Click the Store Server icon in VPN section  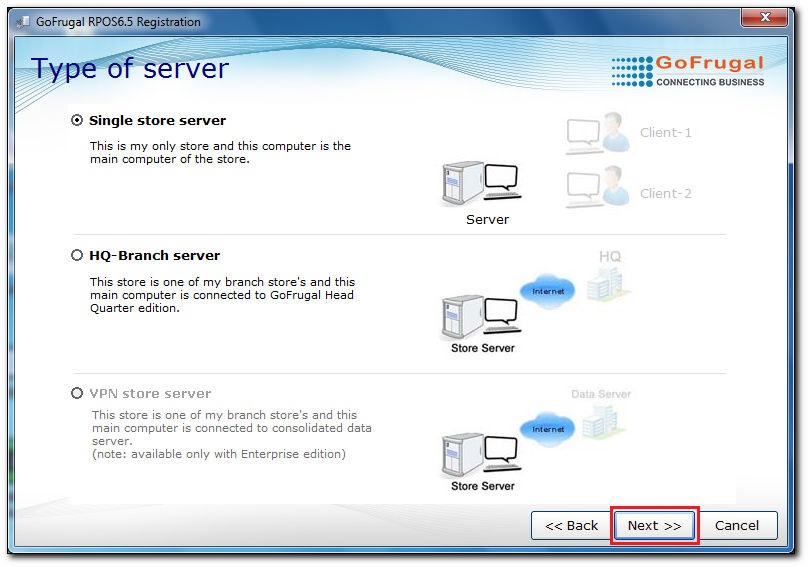pyautogui.click(x=482, y=455)
